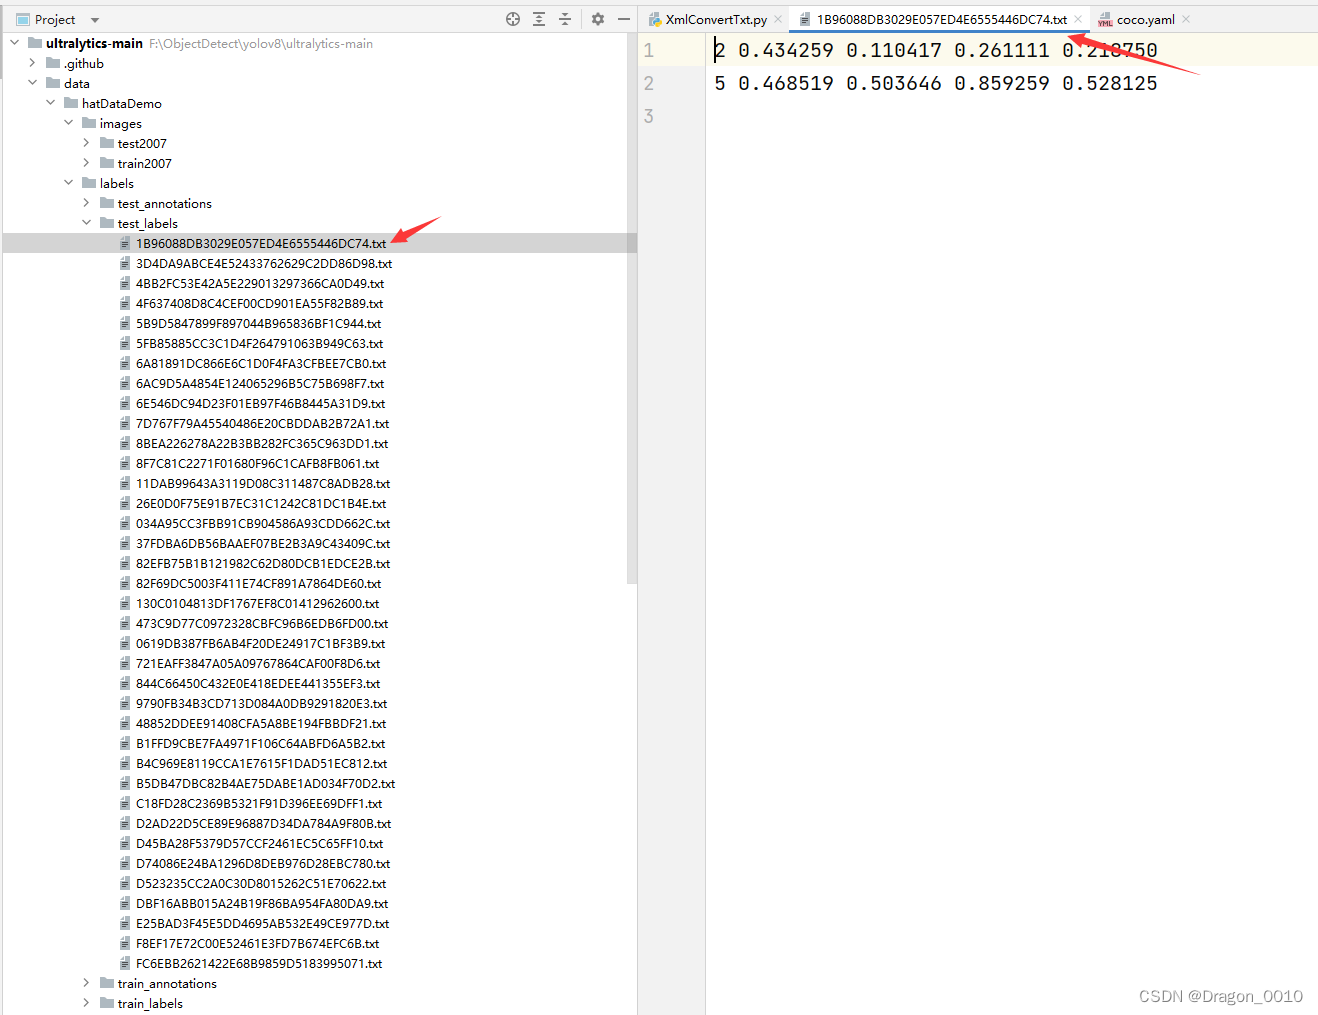Select the test_annotations folder icon
The height and width of the screenshot is (1015, 1318).
(x=107, y=203)
